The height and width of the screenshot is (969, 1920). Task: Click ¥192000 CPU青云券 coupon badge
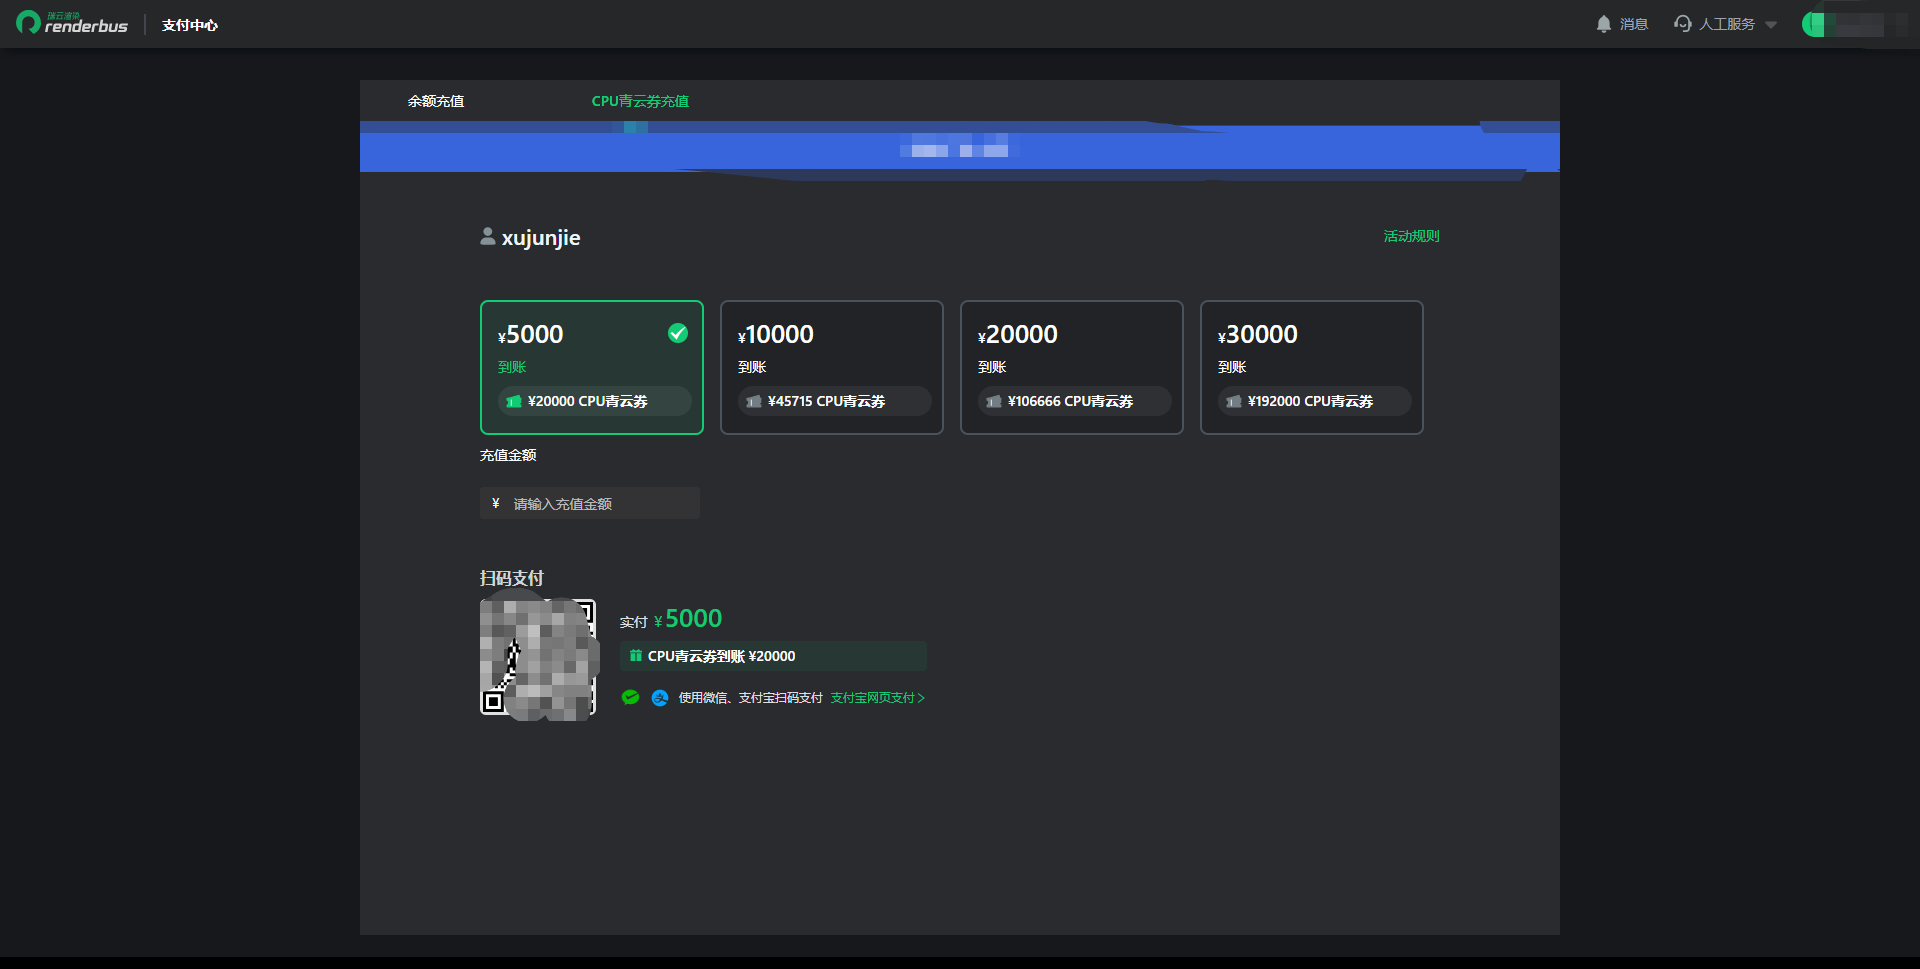pos(1315,401)
